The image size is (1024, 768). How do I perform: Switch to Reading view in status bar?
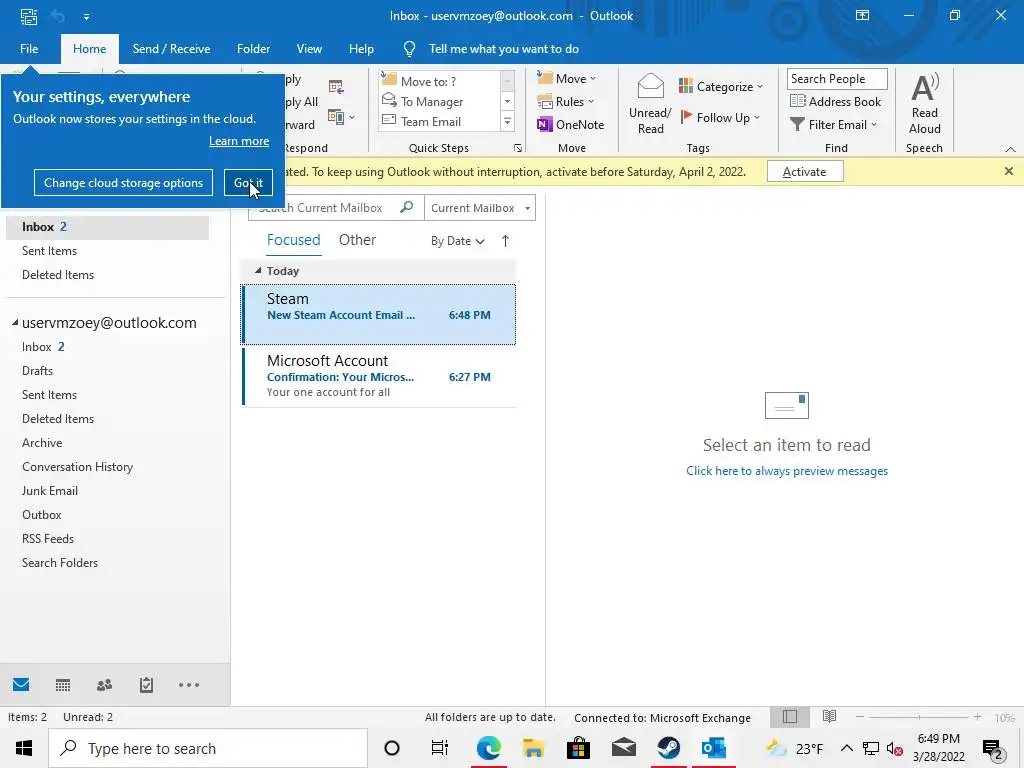pyautogui.click(x=829, y=716)
